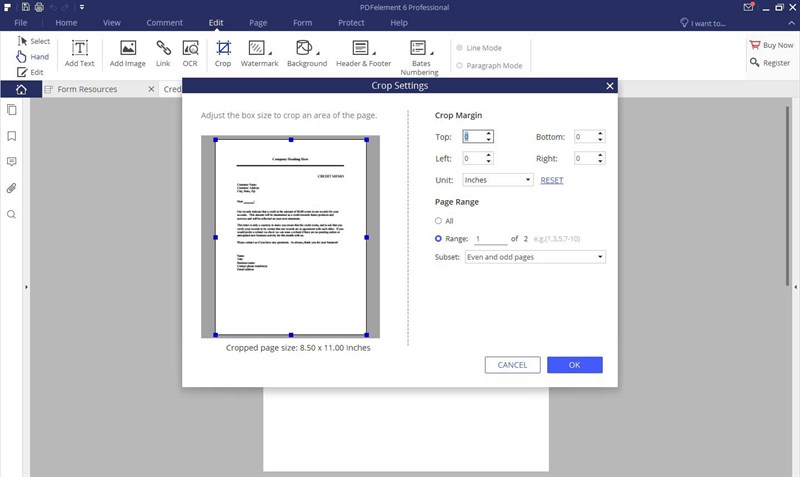Click the Save icon in title bar

pyautogui.click(x=26, y=7)
